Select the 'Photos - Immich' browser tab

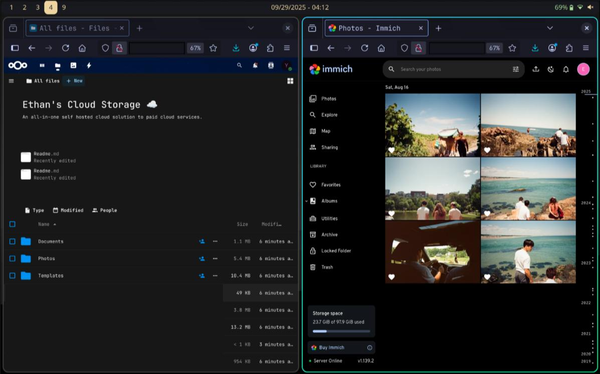(x=377, y=28)
